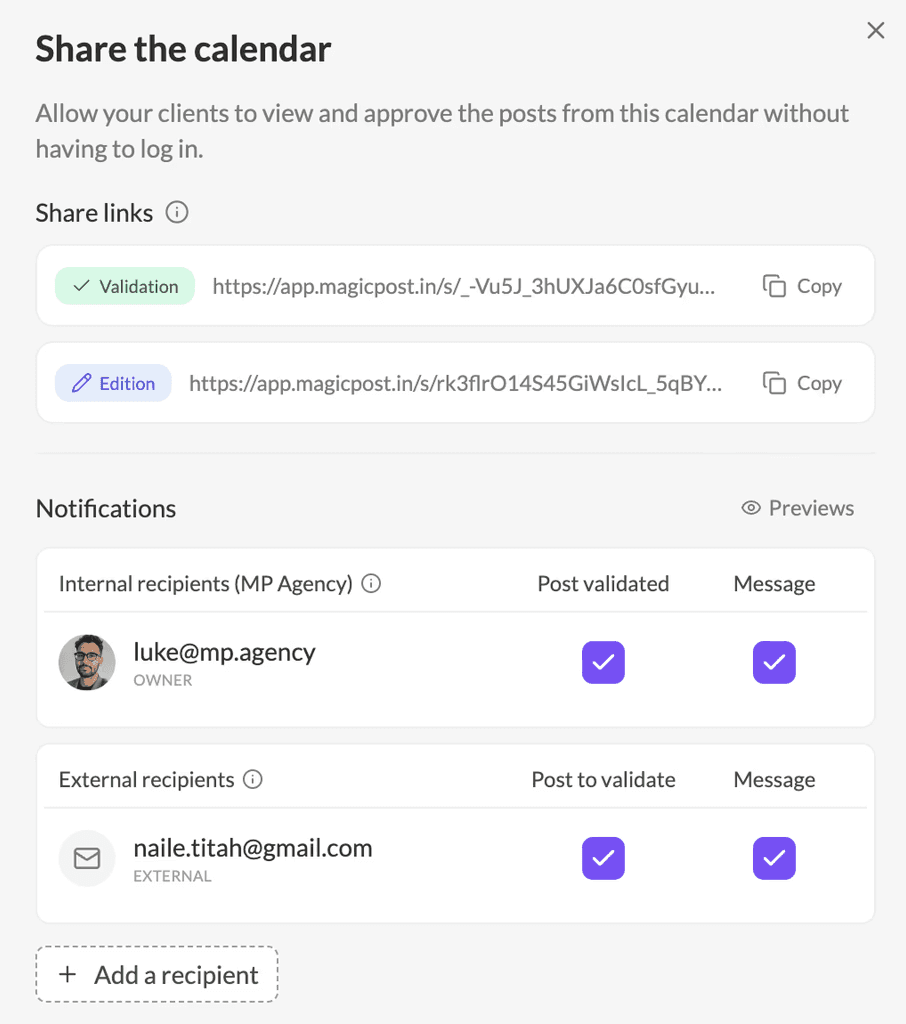Image resolution: width=906 pixels, height=1024 pixels.
Task: Copy the Edition share link
Action: [802, 383]
